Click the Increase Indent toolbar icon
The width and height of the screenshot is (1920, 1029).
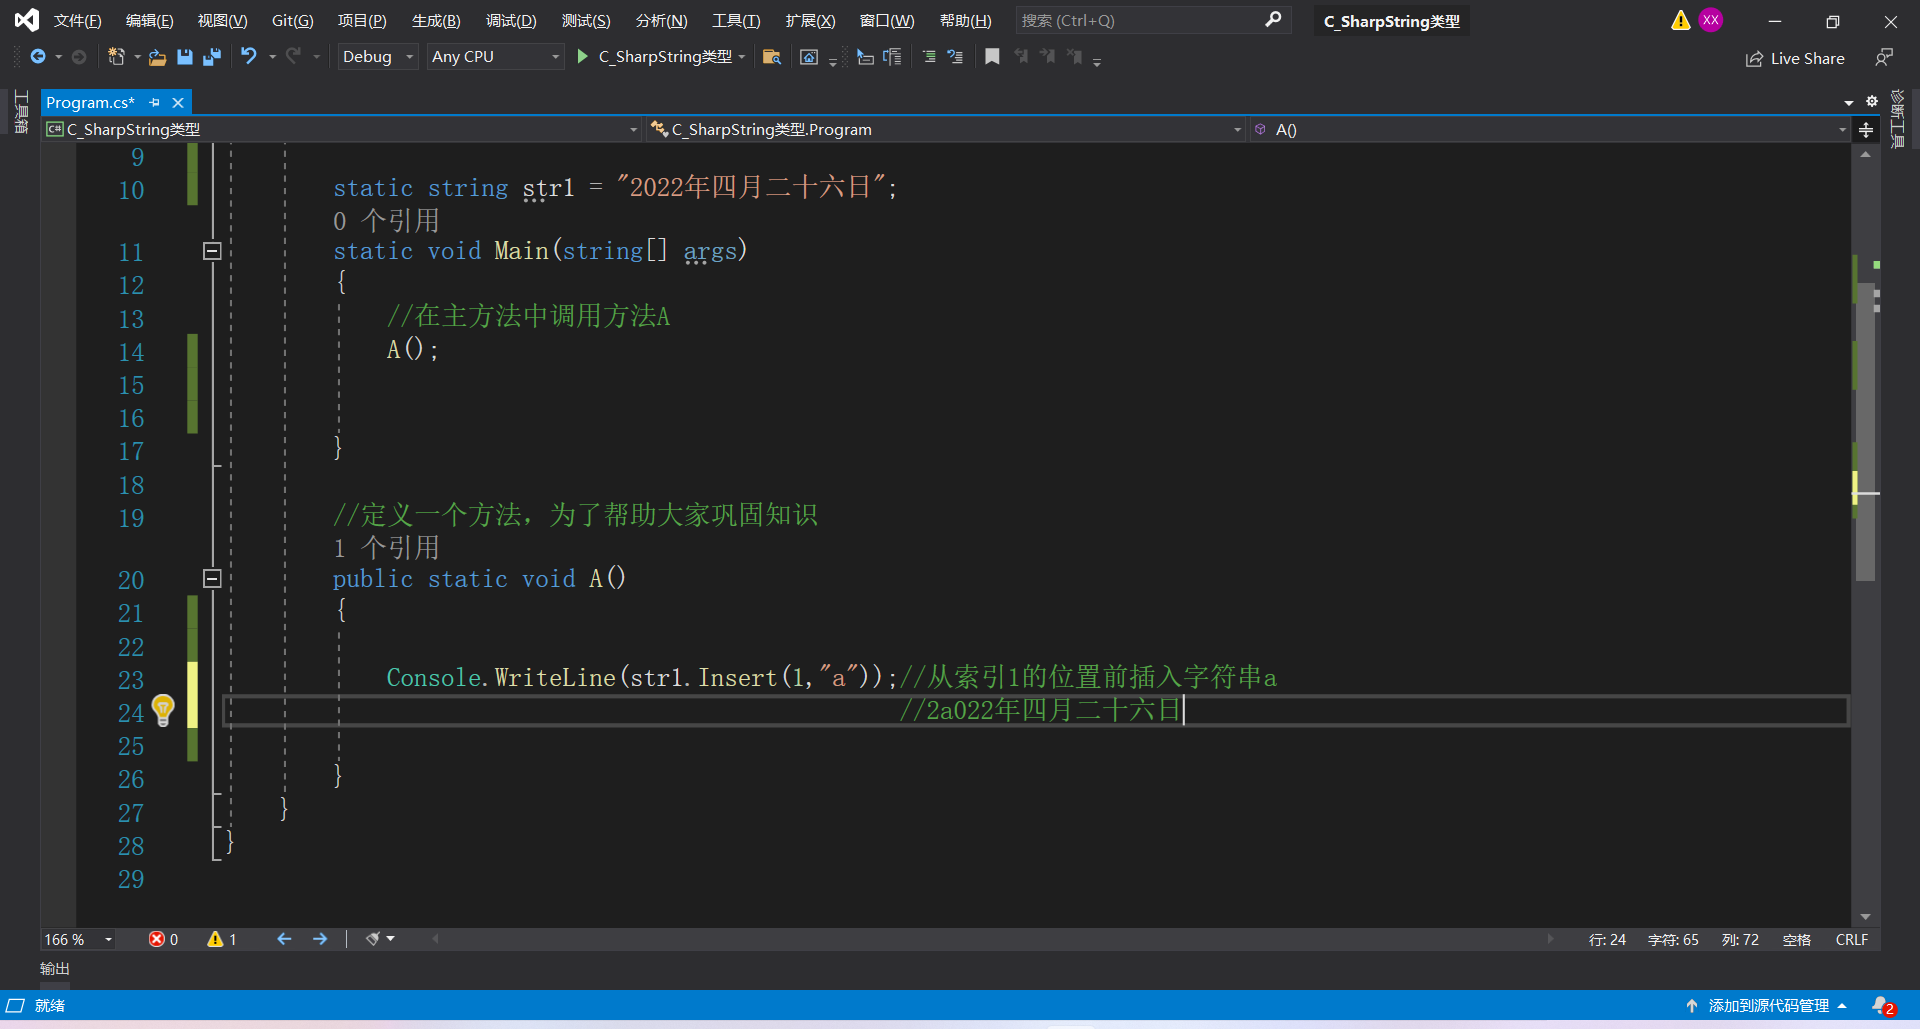892,57
